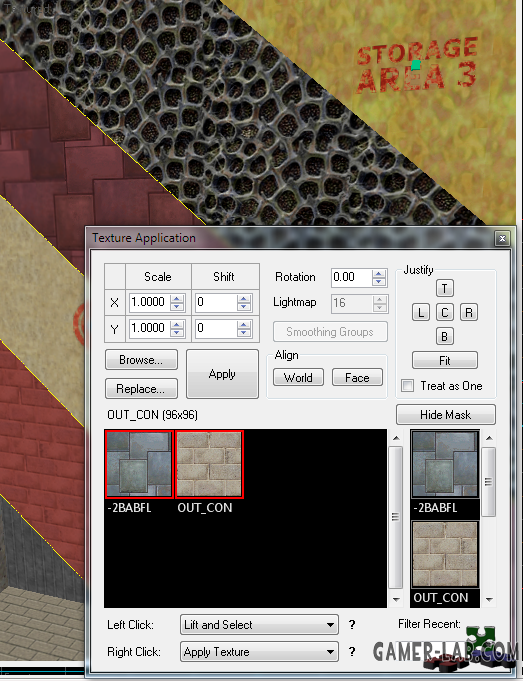The image size is (523, 681).
Task: Select the -2BABFL texture in black list
Action: click(139, 464)
